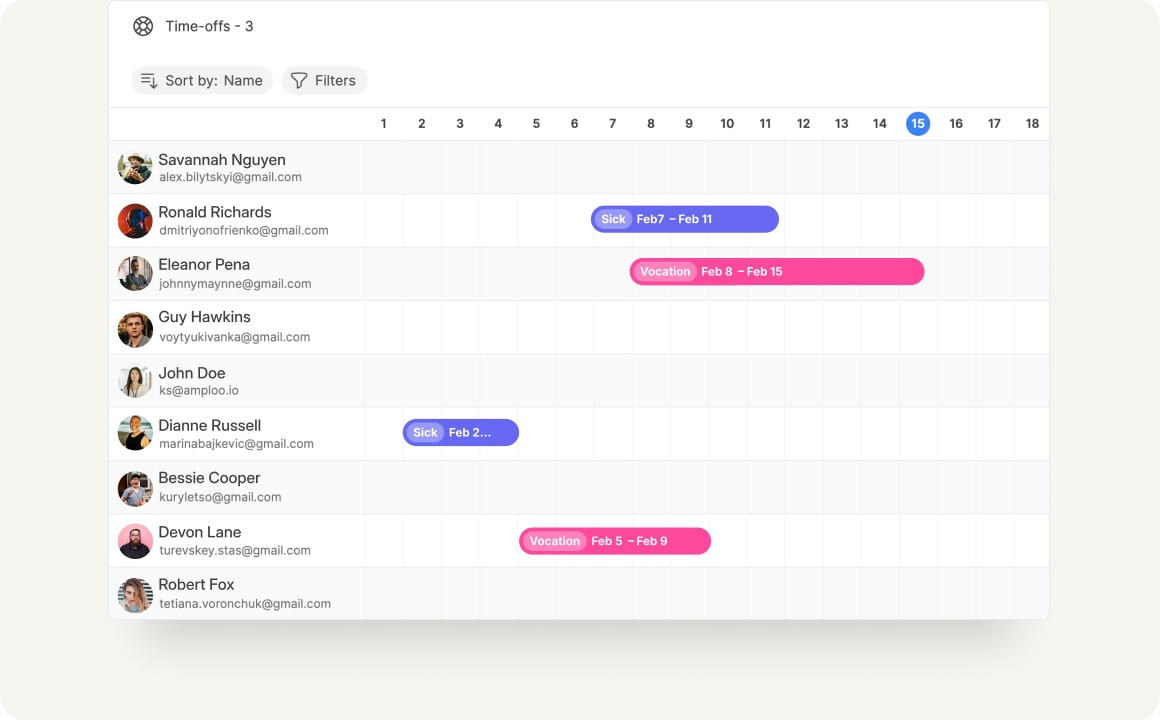Click the Vocation badge on Eleanor Pena's bar
The image size is (1160, 720).
665,271
